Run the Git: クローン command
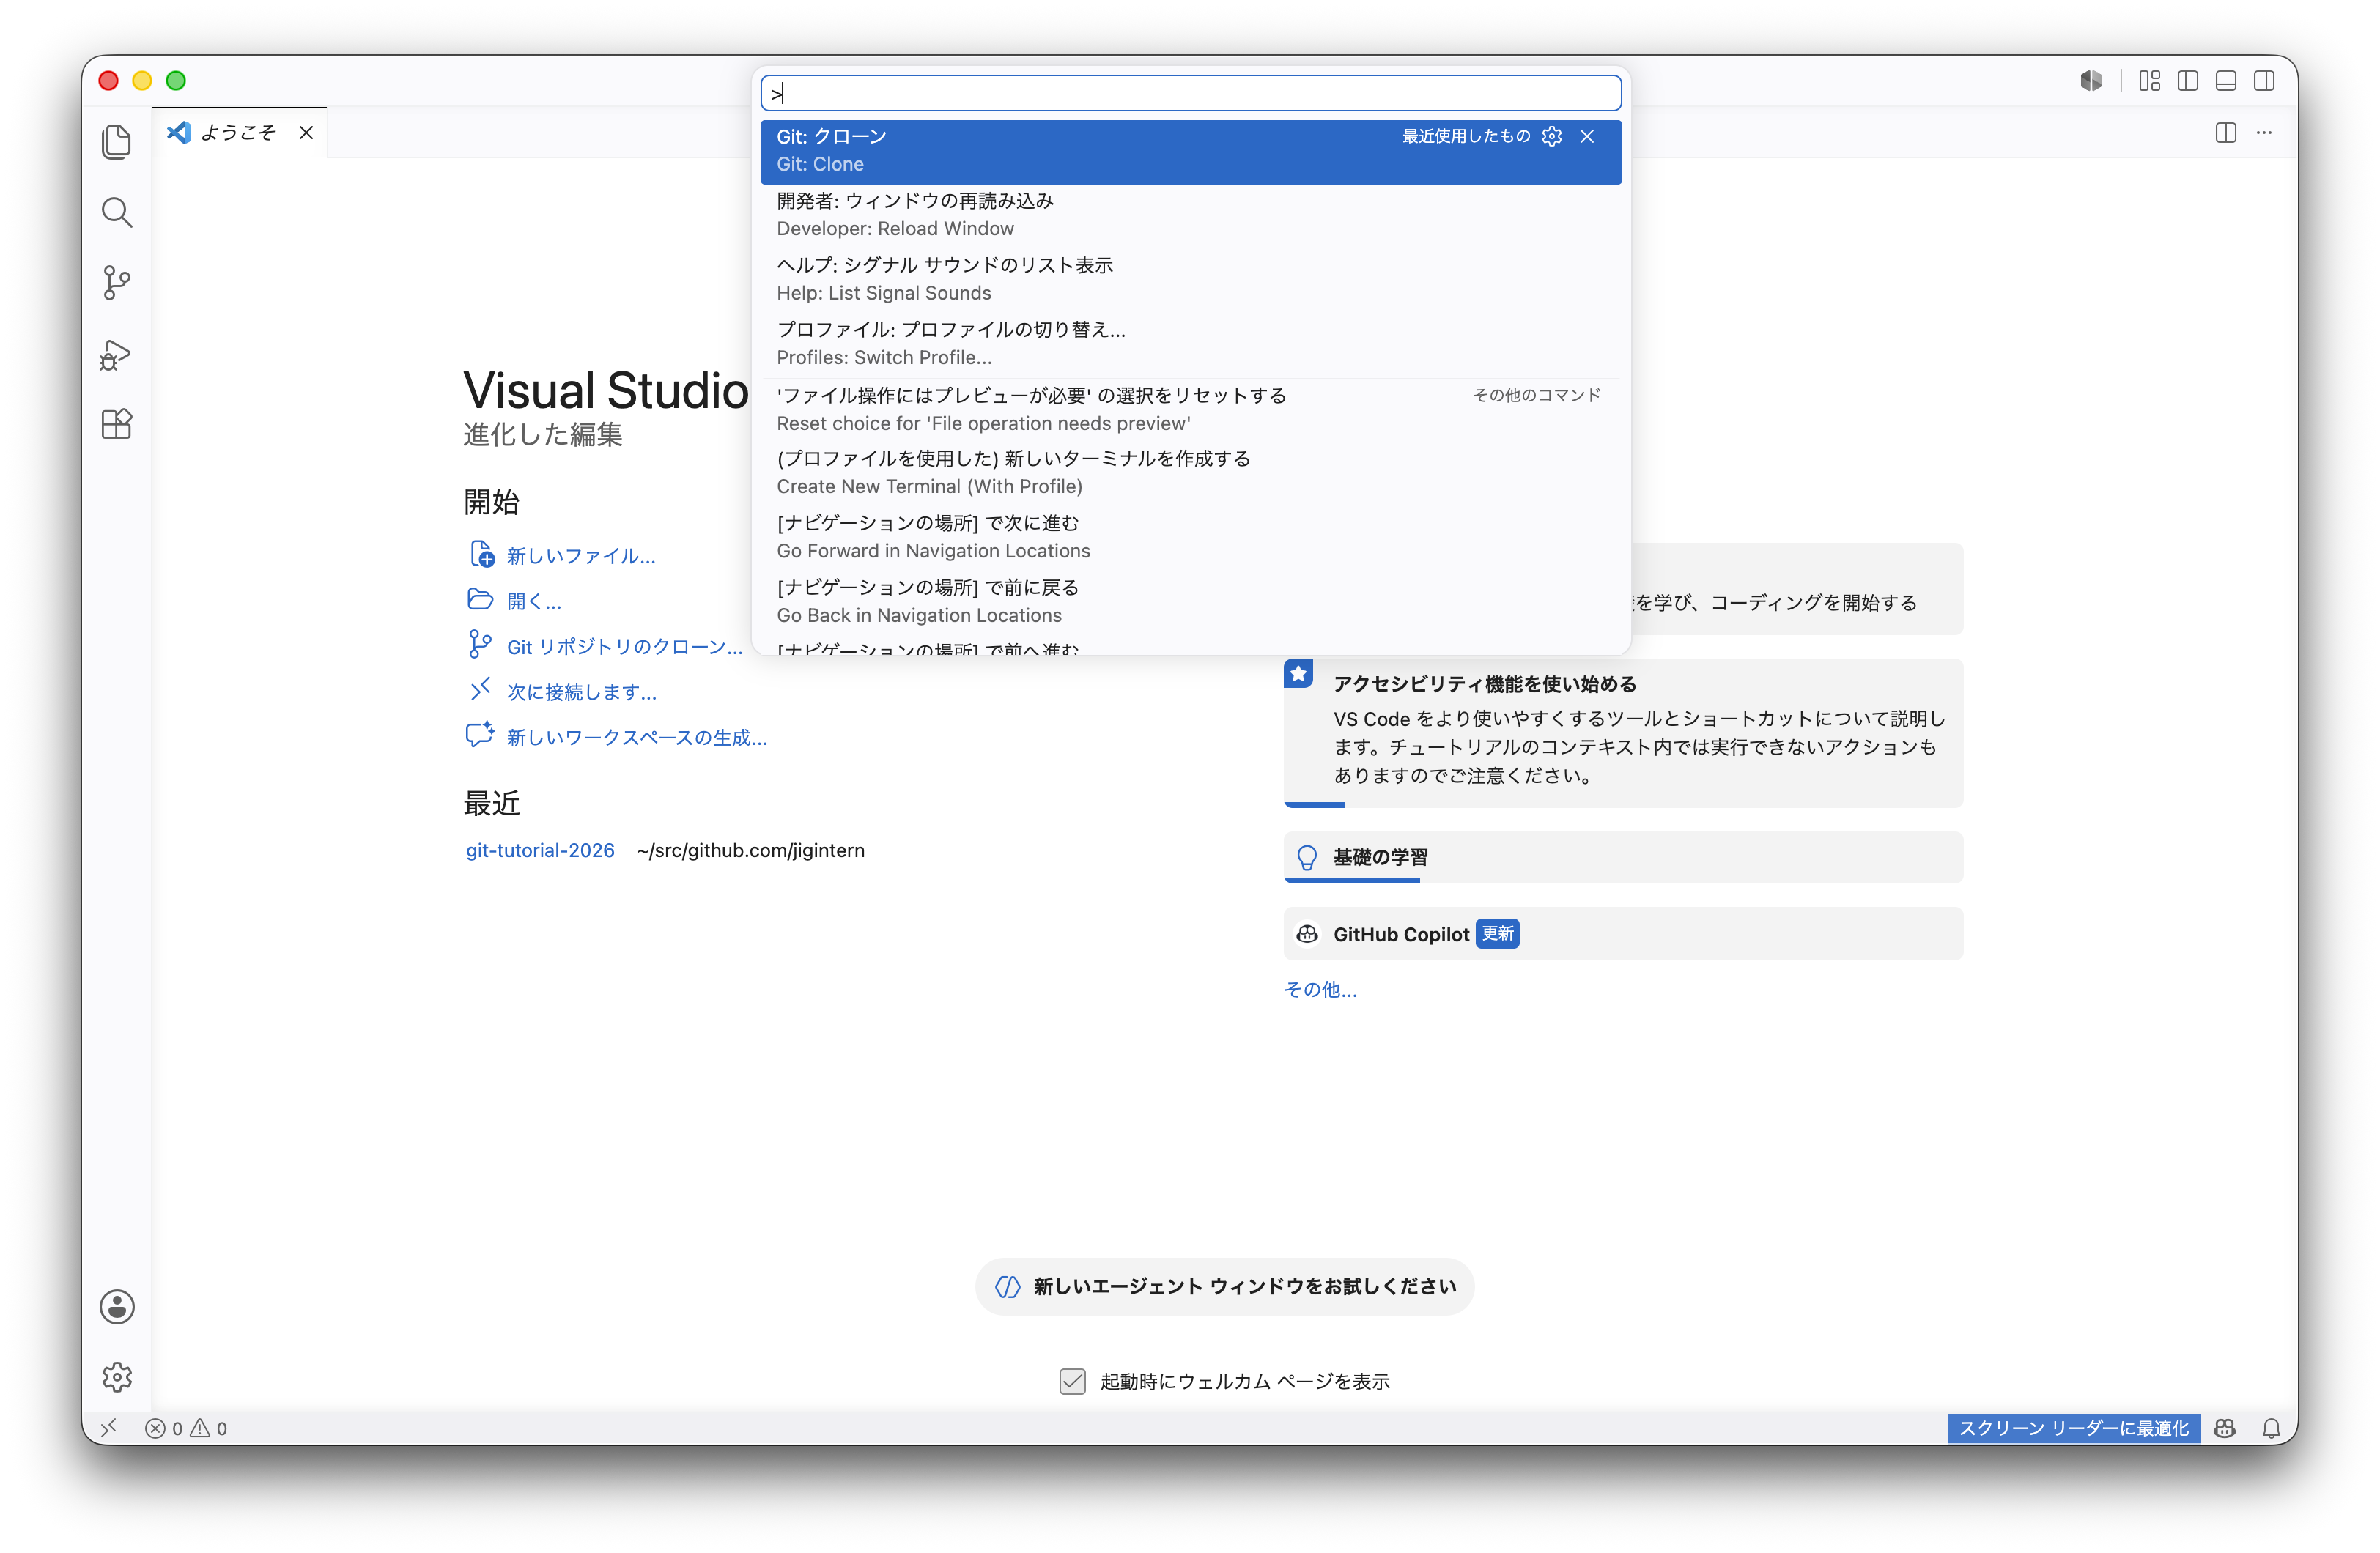Viewport: 2380px width, 1553px height. point(1191,151)
